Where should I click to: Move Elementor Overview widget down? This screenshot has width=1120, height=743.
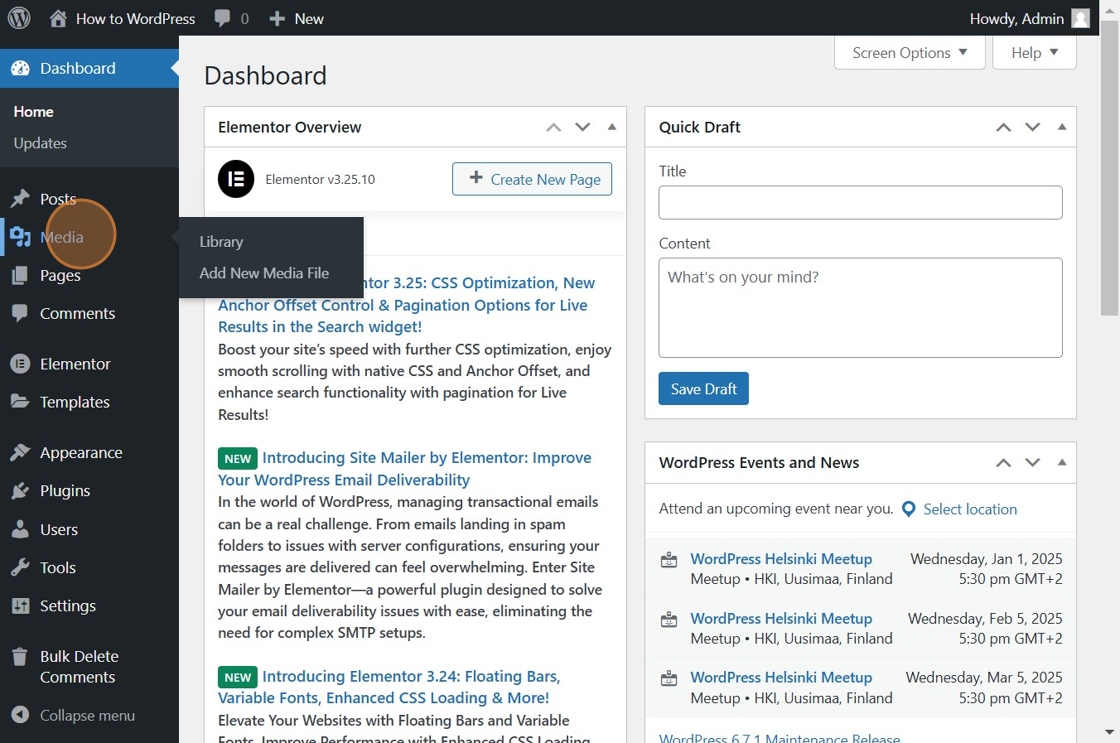[x=583, y=127]
